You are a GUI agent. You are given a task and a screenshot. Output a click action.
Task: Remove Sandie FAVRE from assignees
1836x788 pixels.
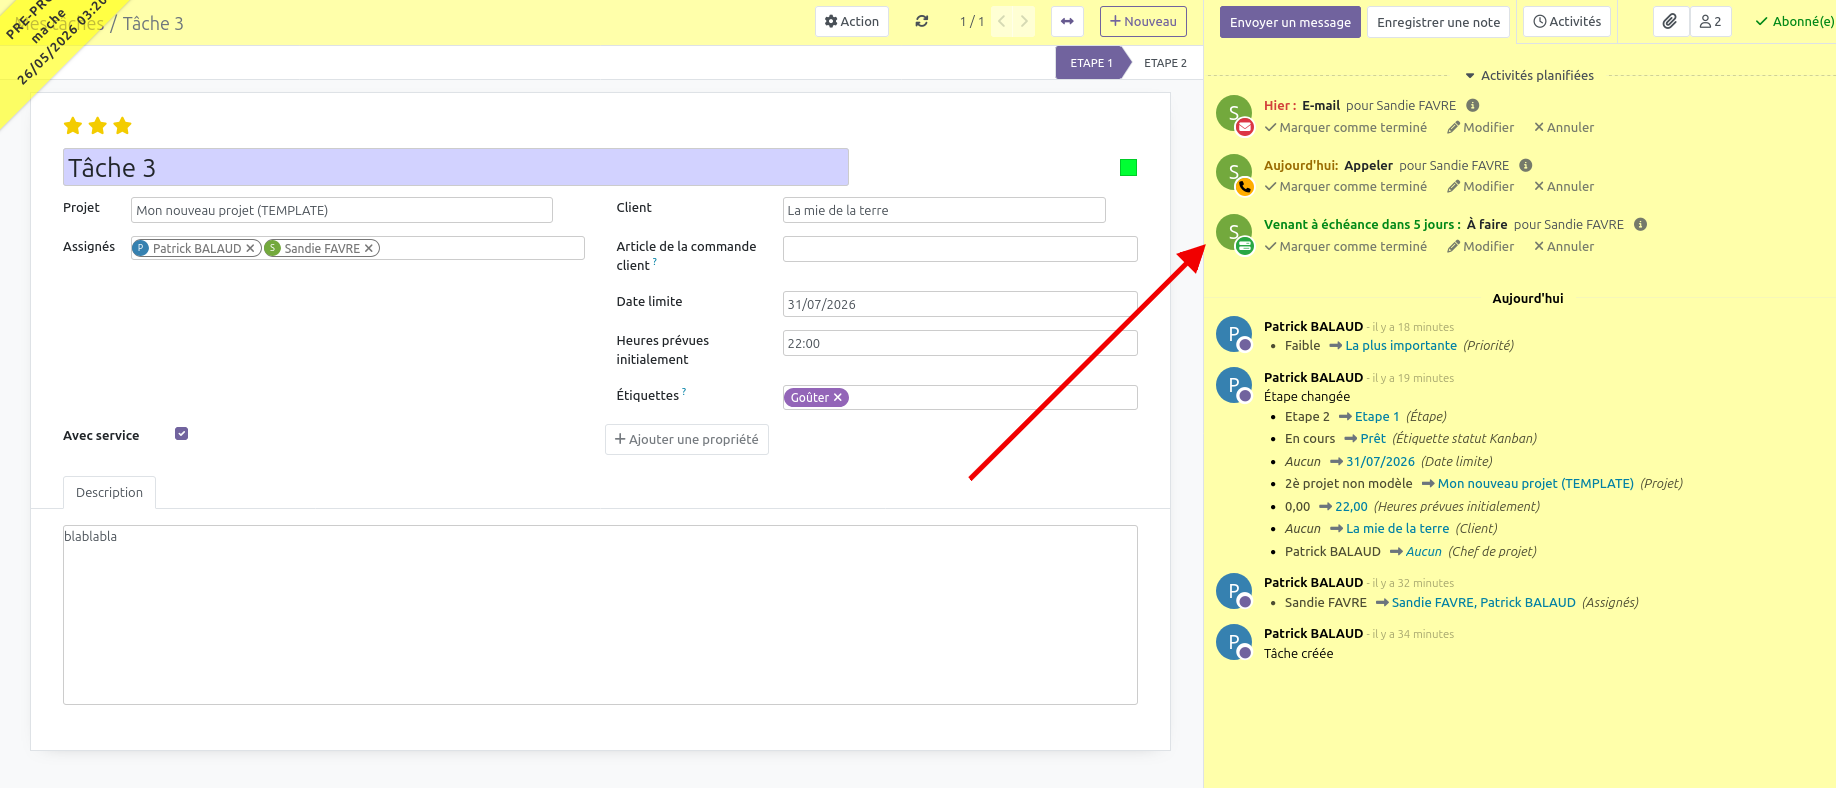pyautogui.click(x=369, y=249)
